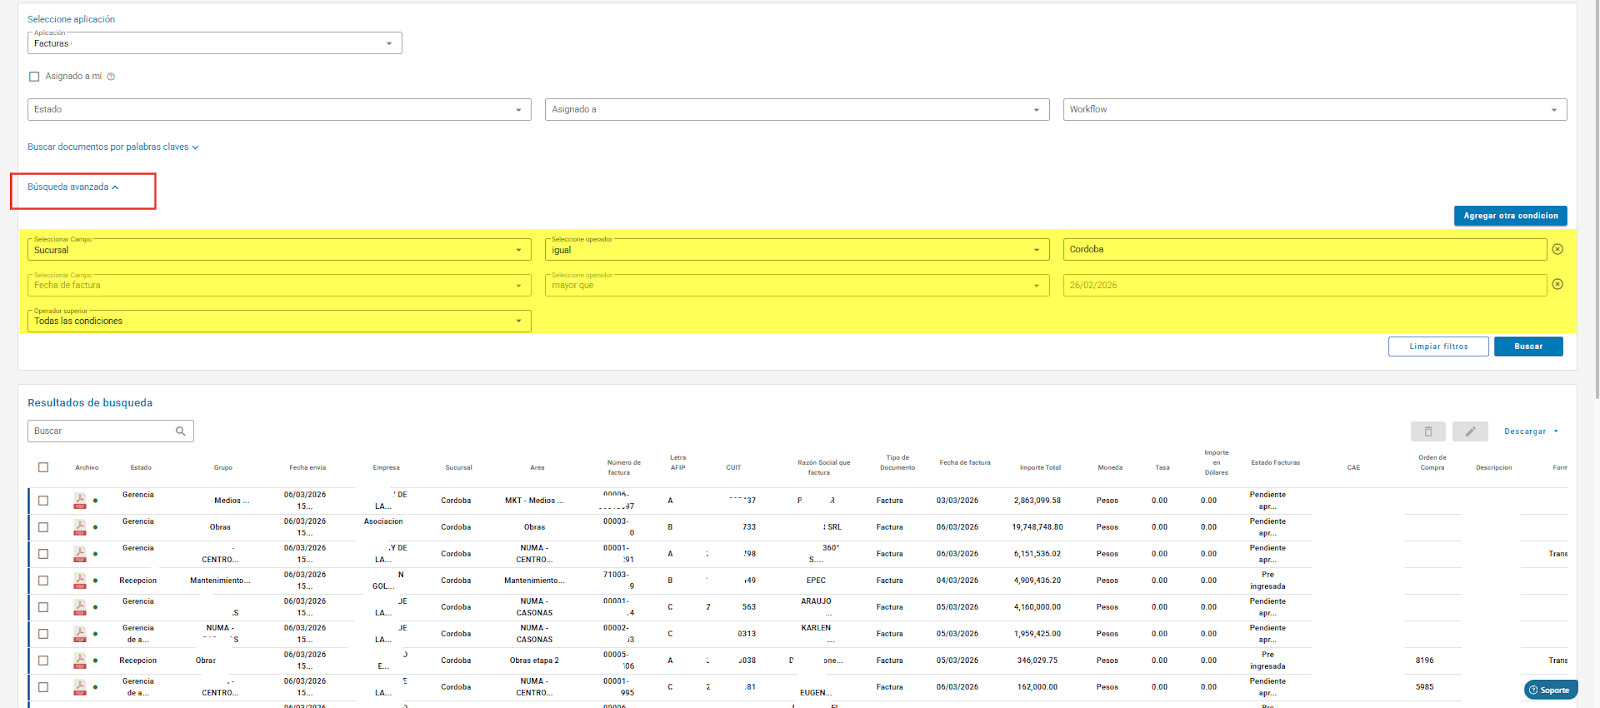This screenshot has width=1600, height=708.
Task: Click the order number 5985 cell
Action: pos(1424,687)
